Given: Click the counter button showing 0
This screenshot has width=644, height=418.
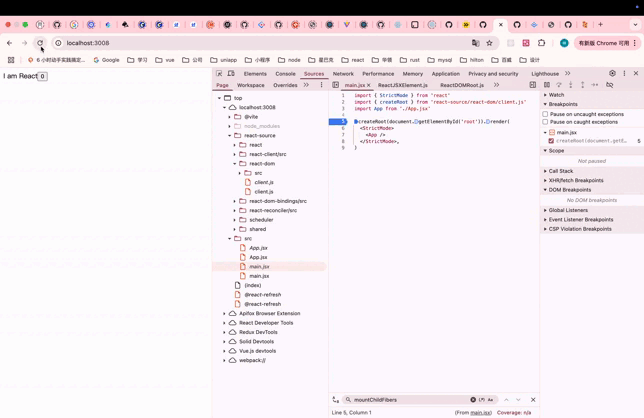Looking at the screenshot, I should 42,76.
